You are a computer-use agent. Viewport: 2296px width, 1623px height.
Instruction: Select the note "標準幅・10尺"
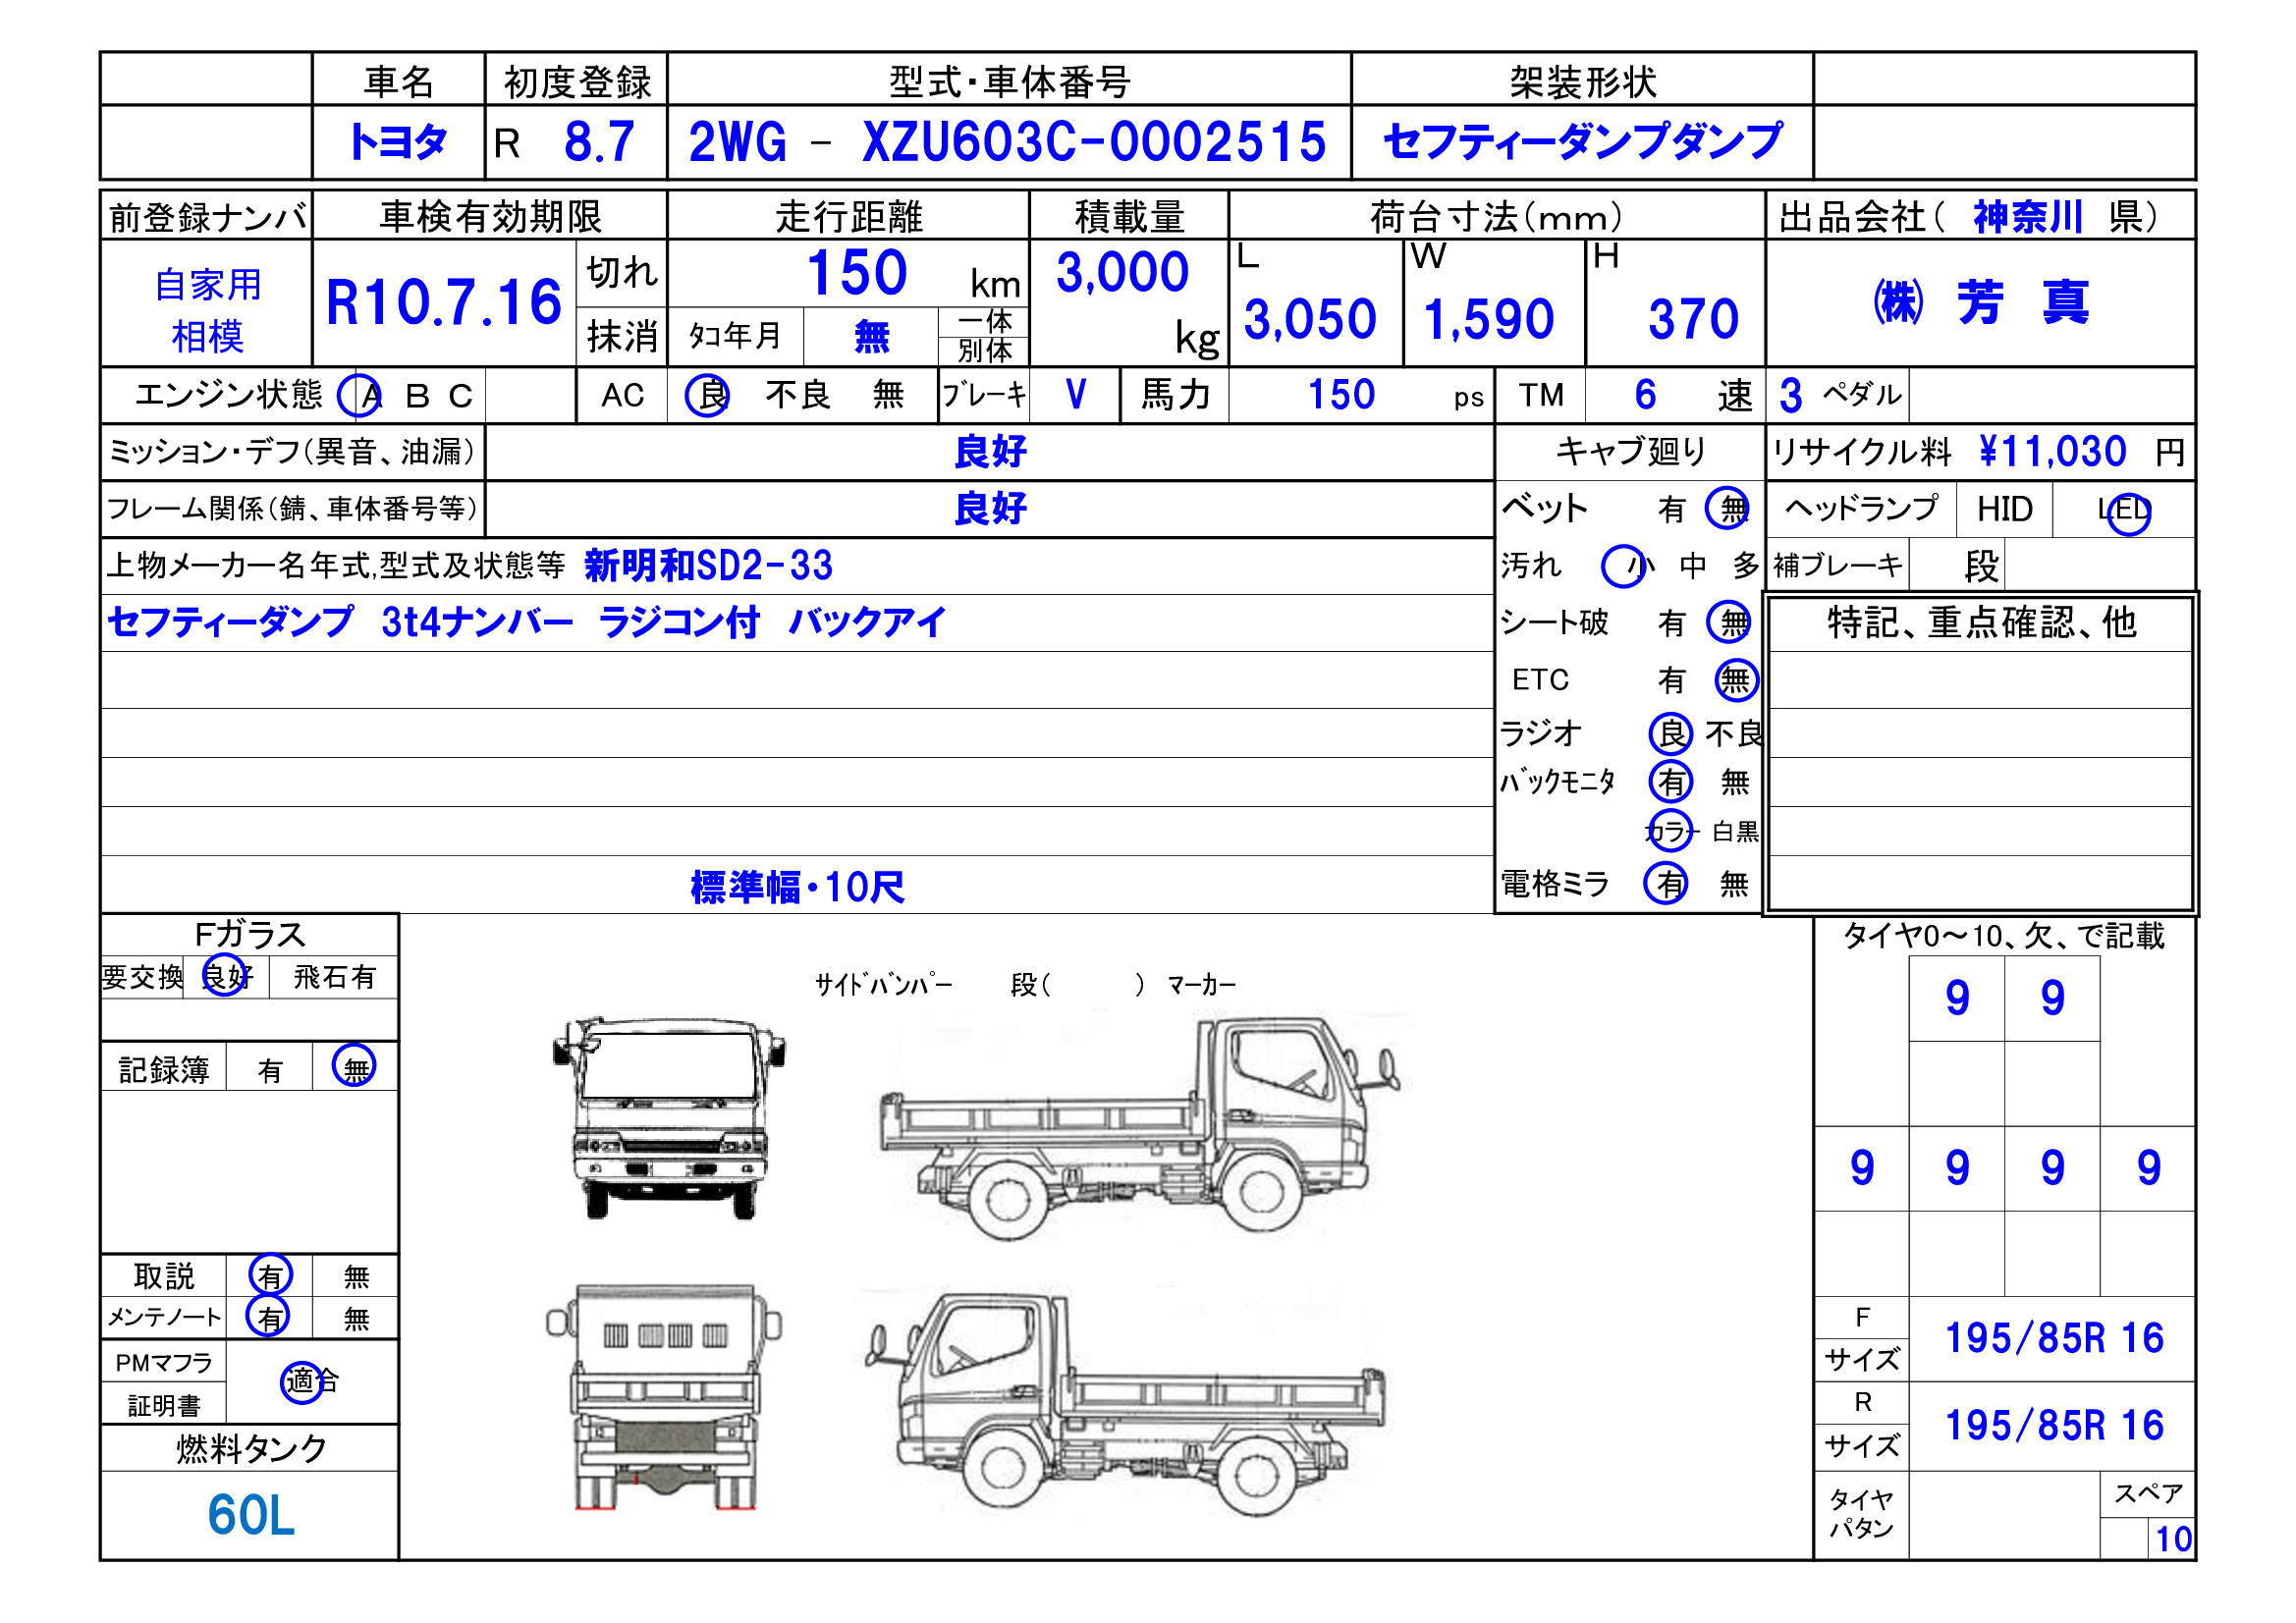tap(797, 887)
